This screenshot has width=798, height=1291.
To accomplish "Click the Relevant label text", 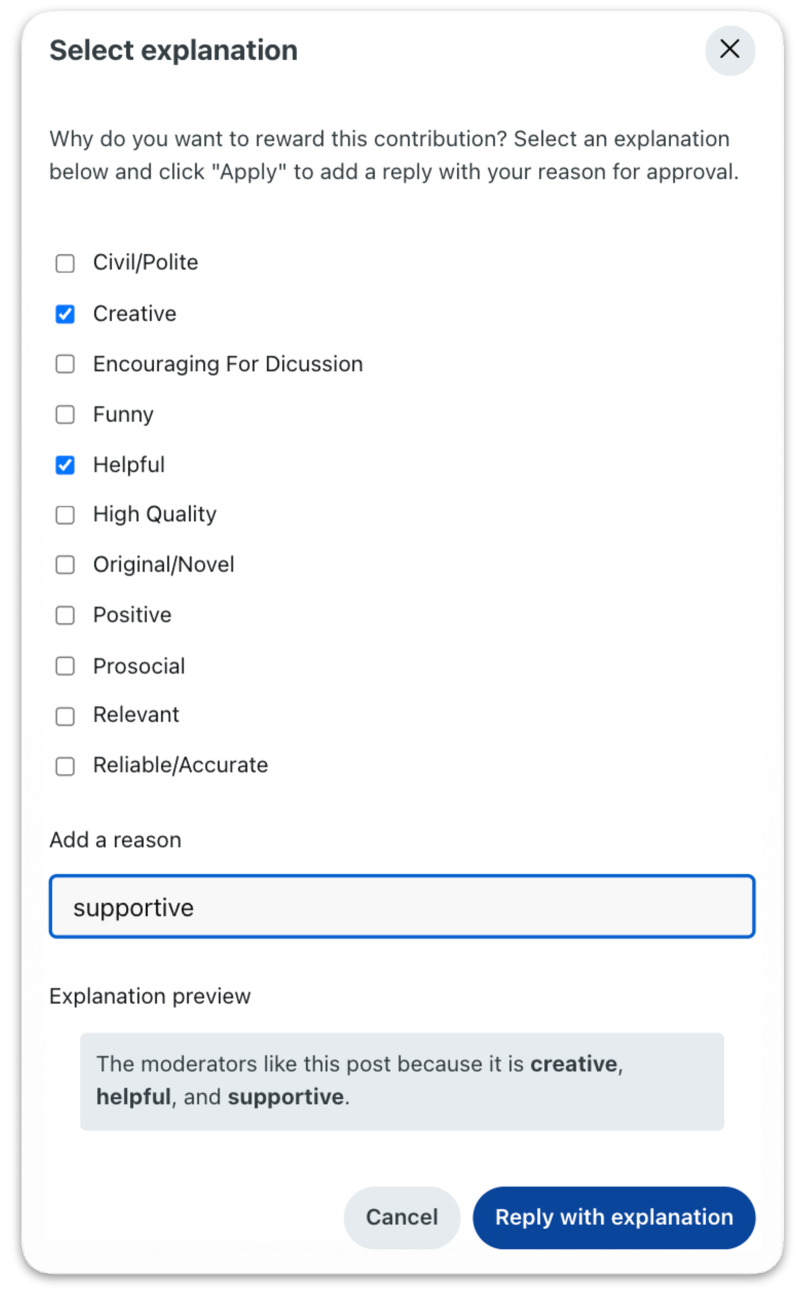I will point(136,715).
